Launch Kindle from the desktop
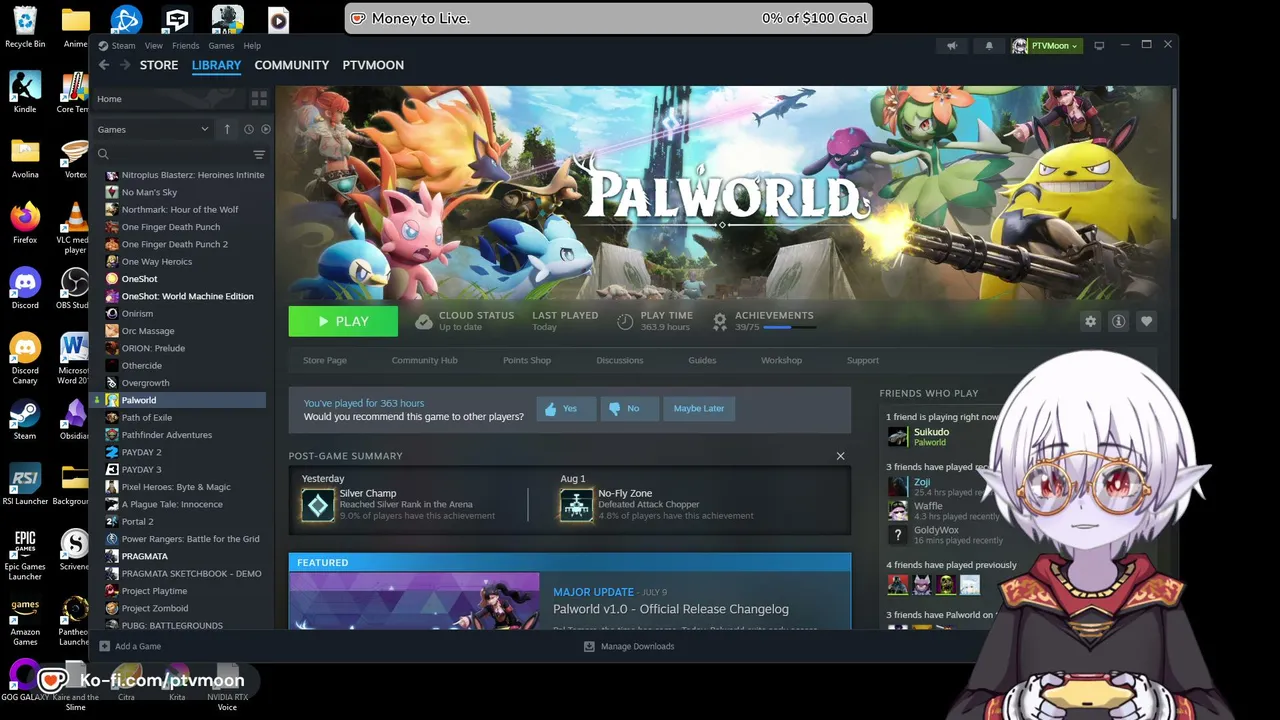Screen dimensions: 1280x720 pyautogui.click(x=25, y=92)
